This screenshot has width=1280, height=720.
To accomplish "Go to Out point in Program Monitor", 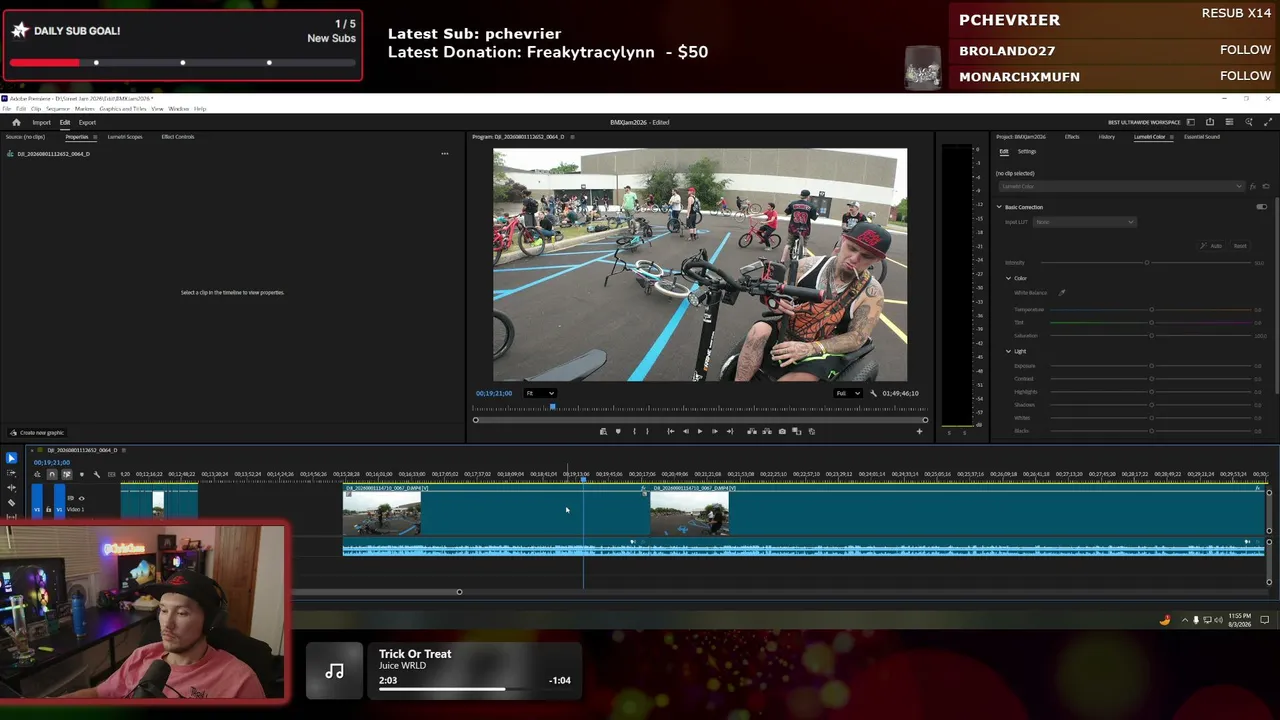I will coord(729,431).
